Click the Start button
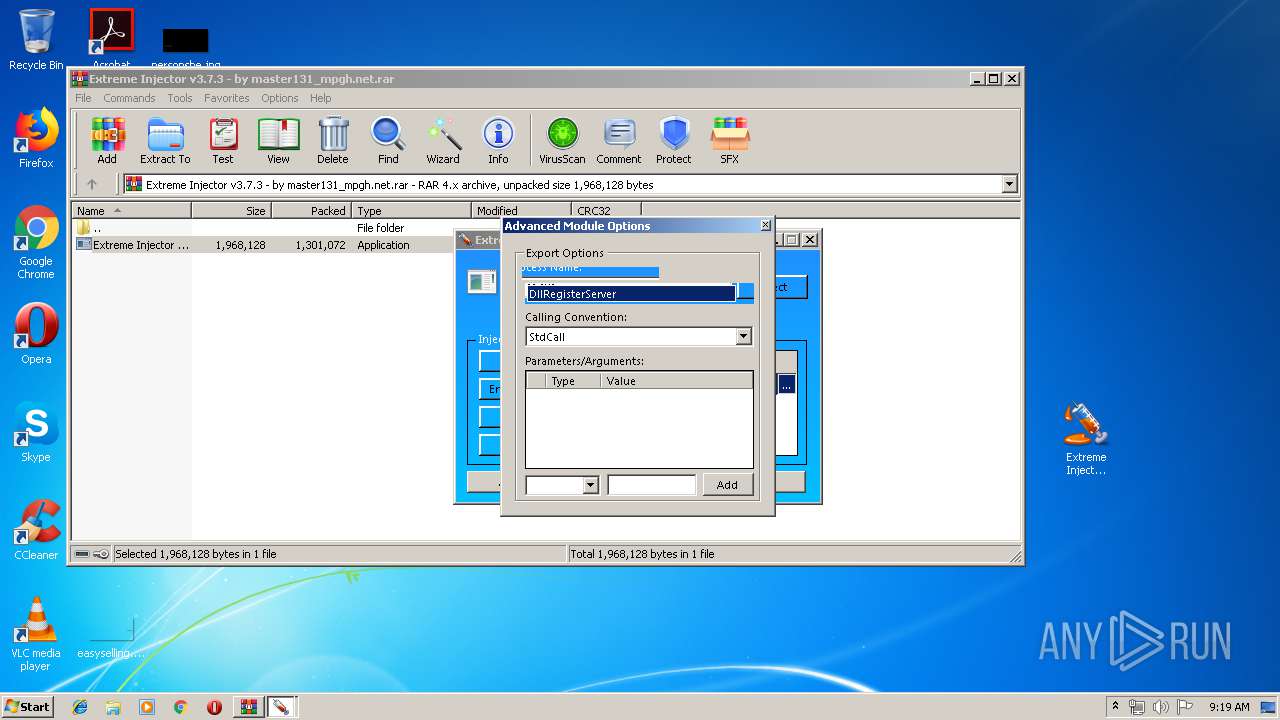Screen dimensions: 1280x720 coord(27,707)
